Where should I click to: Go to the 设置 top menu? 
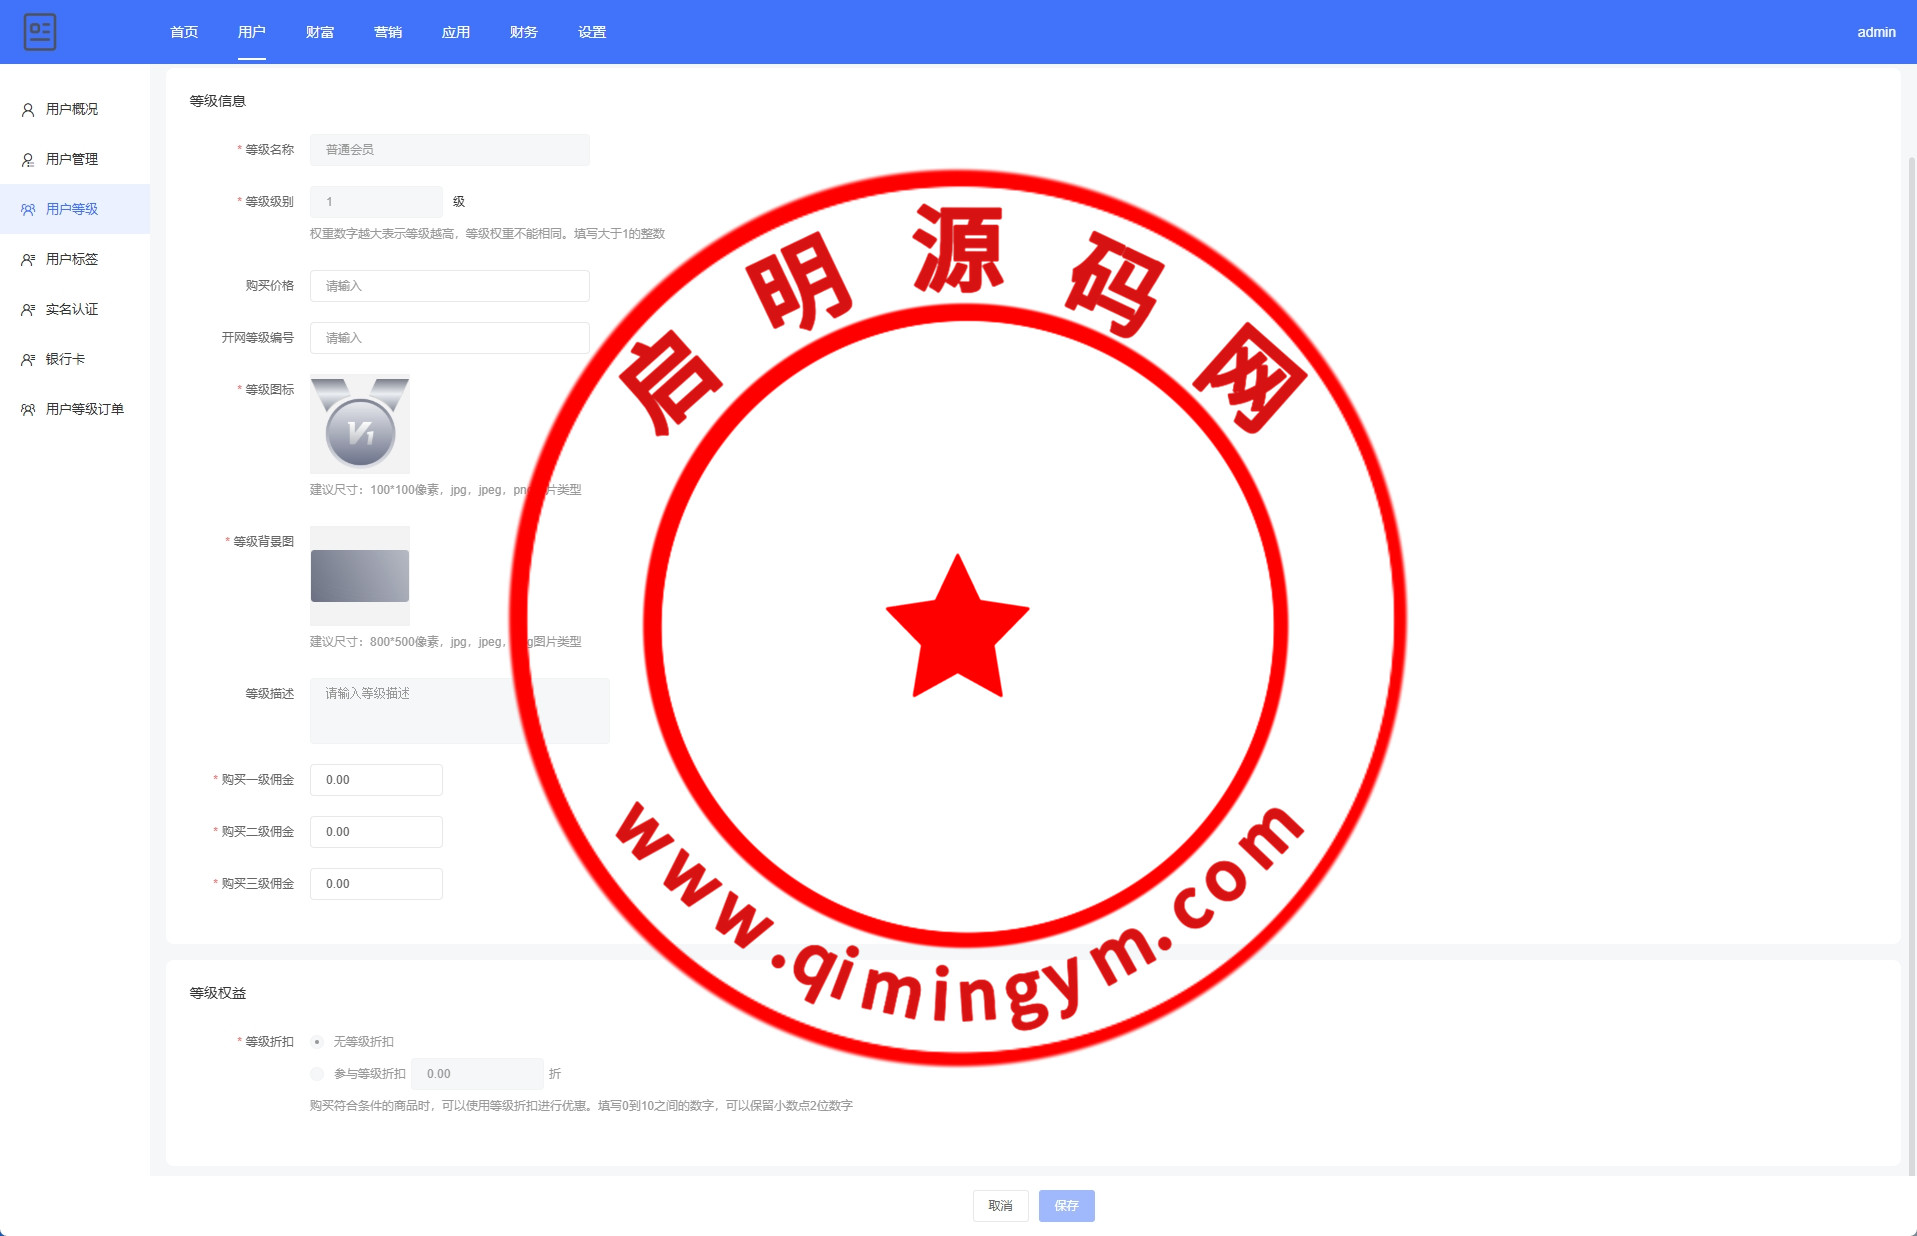[592, 32]
